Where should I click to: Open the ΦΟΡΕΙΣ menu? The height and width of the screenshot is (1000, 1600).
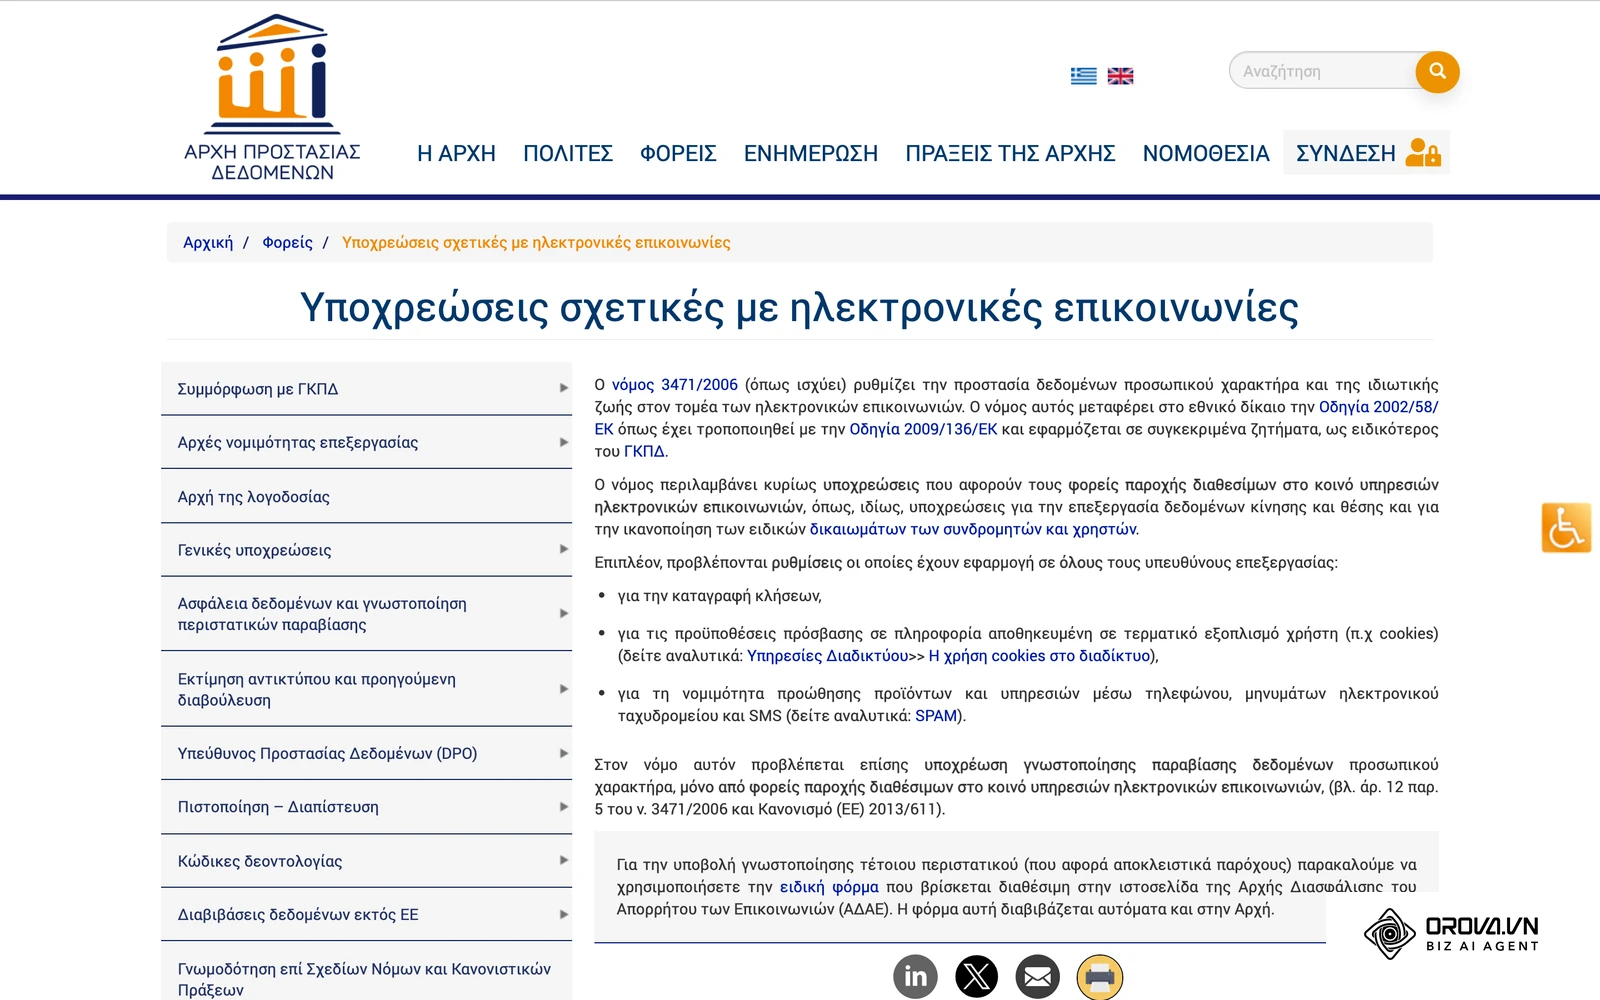click(x=678, y=153)
